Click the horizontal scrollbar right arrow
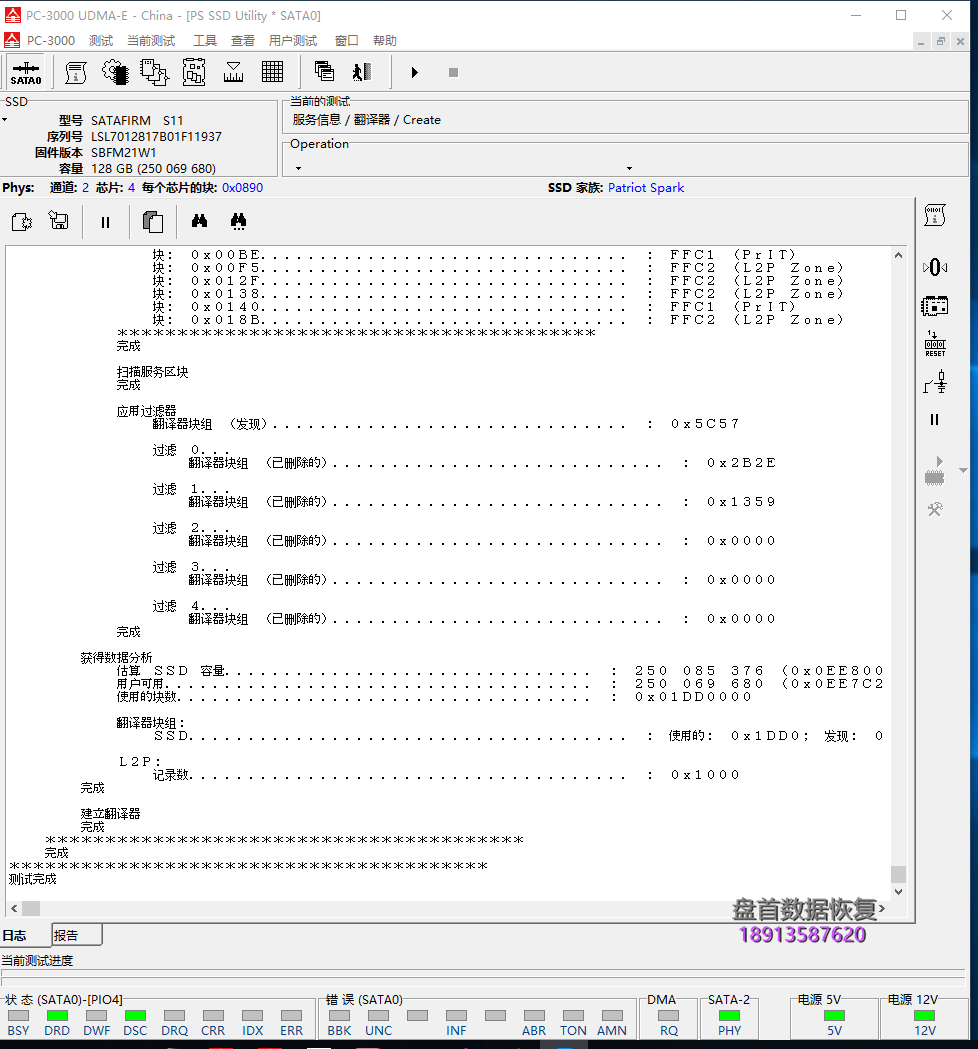The height and width of the screenshot is (1049, 978). (x=882, y=909)
